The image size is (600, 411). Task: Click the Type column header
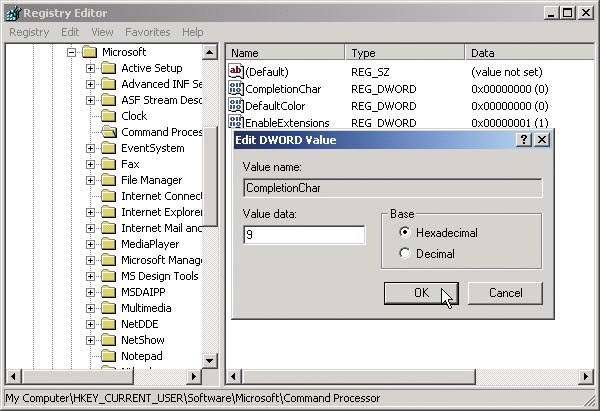(x=405, y=52)
